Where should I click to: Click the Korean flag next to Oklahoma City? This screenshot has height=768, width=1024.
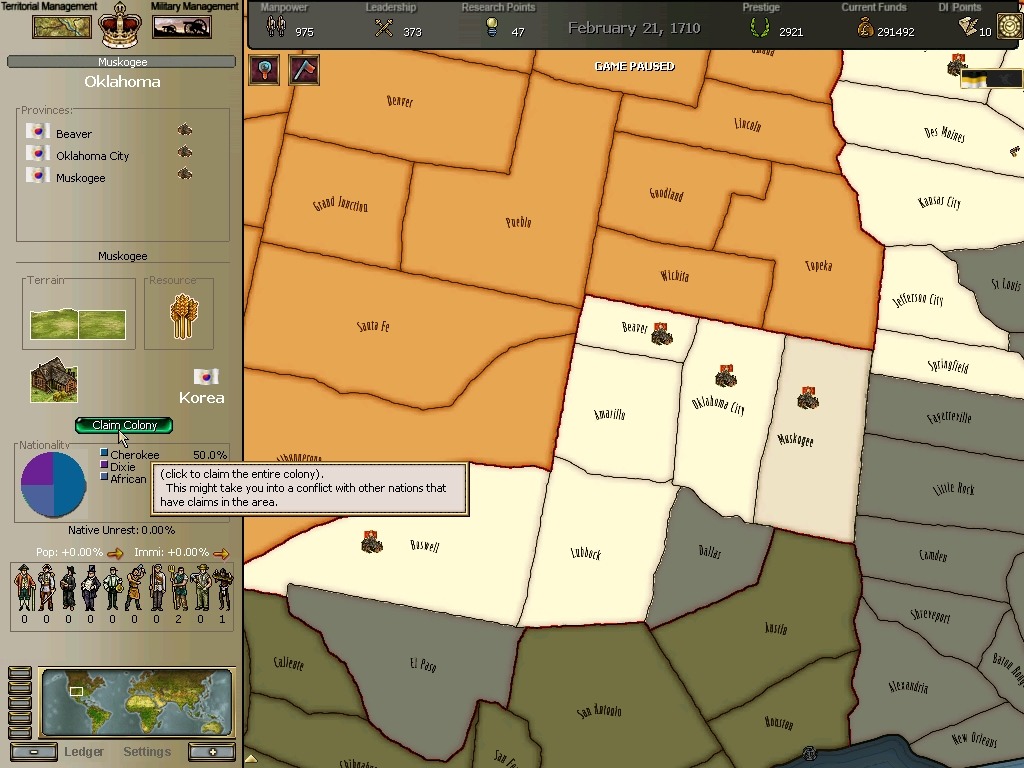coord(38,153)
